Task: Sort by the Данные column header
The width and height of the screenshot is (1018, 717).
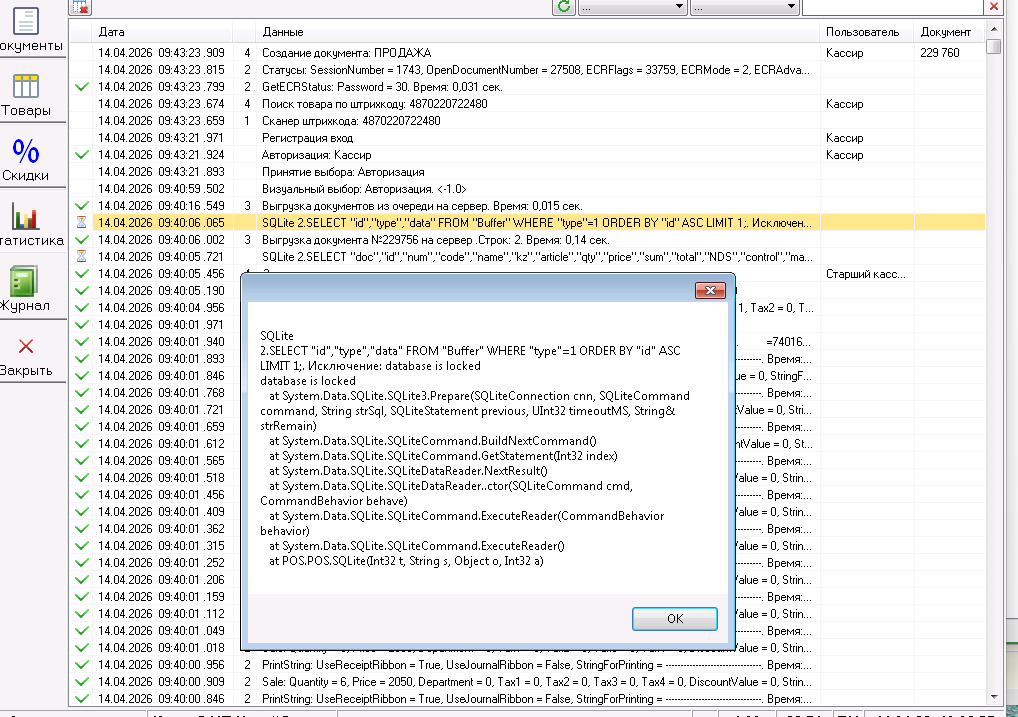Action: pos(539,32)
